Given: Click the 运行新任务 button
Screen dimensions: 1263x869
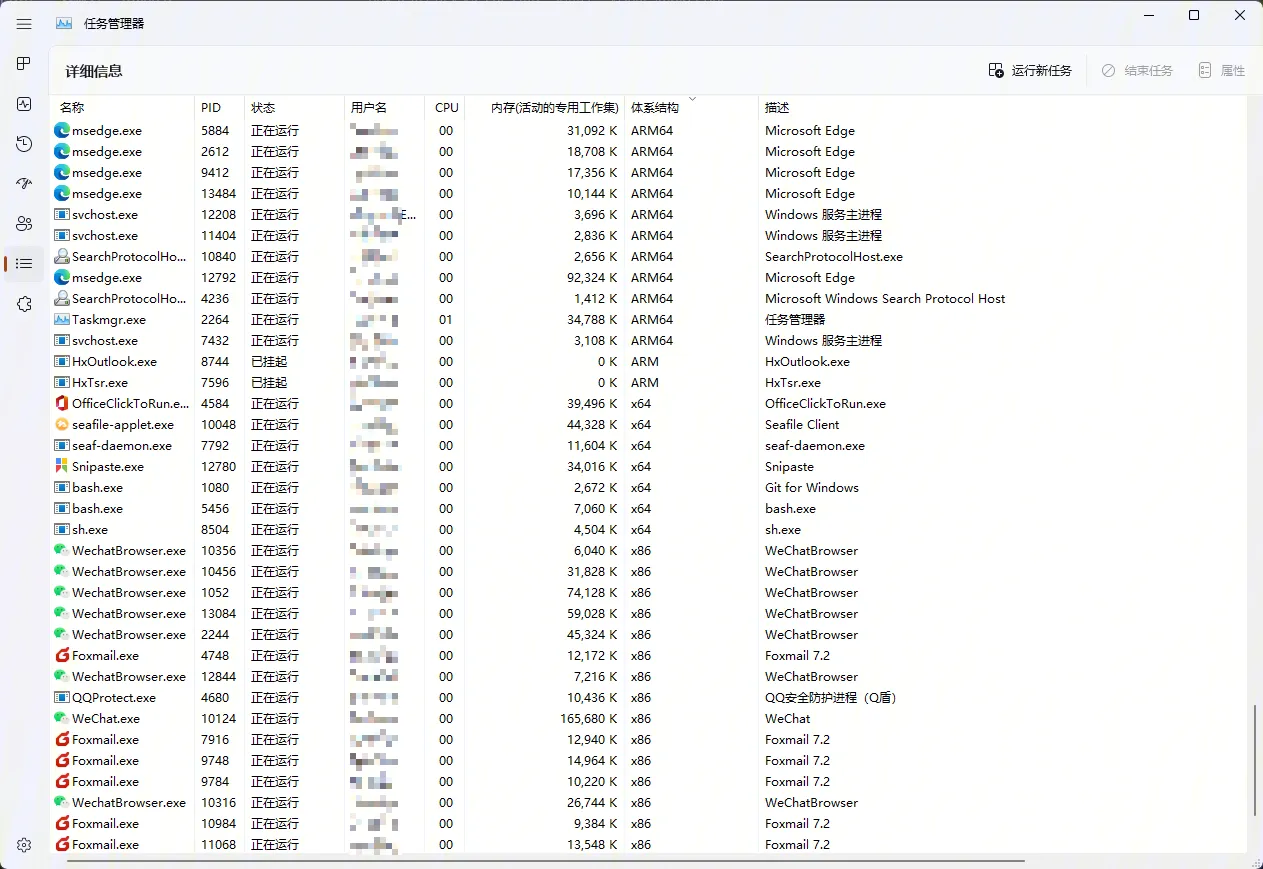Looking at the screenshot, I should pyautogui.click(x=1030, y=71).
